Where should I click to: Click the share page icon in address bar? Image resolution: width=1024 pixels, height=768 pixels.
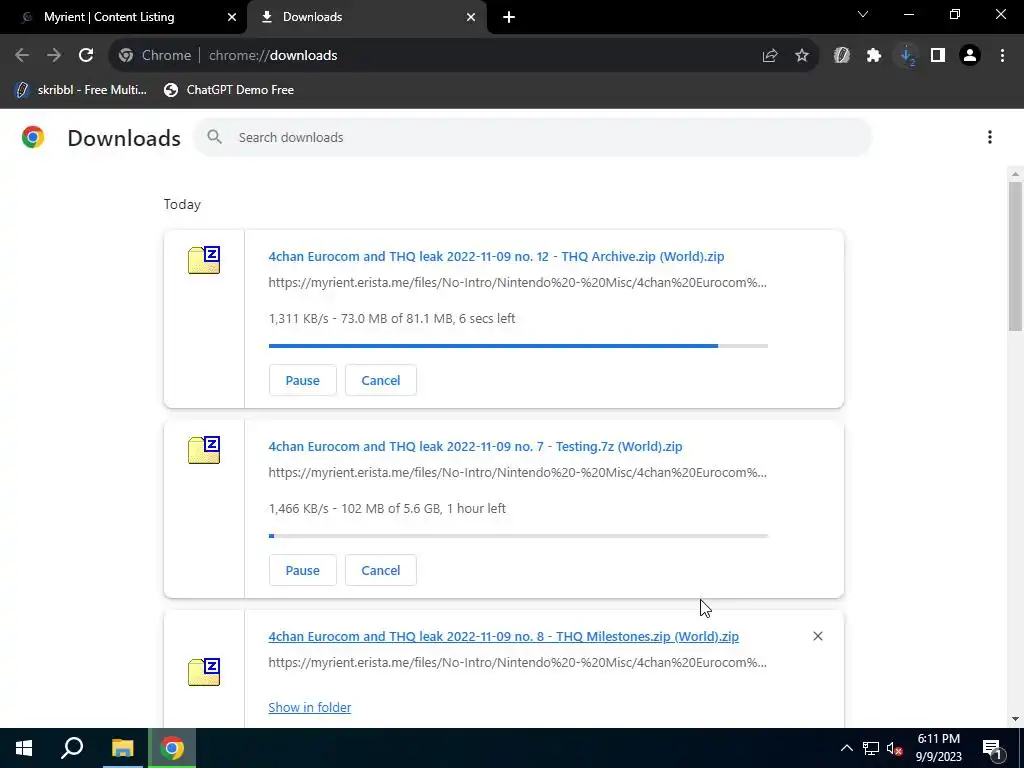click(770, 56)
